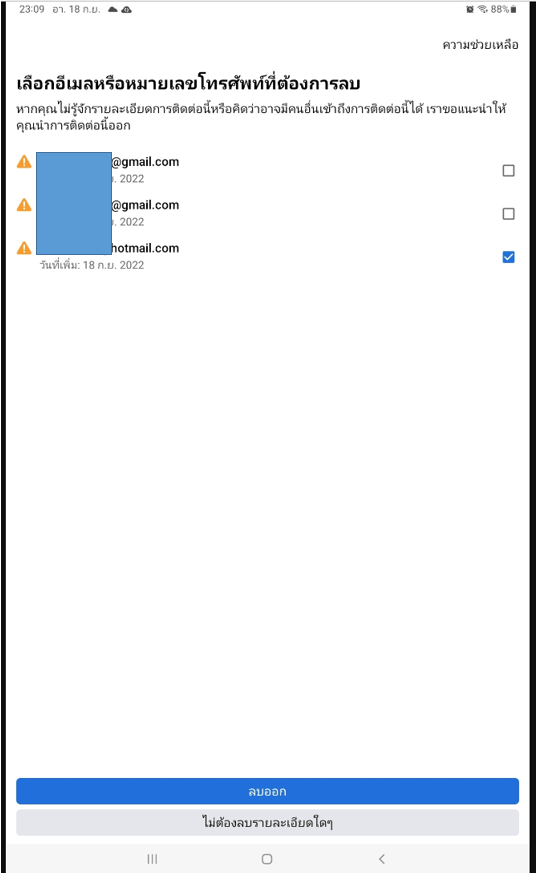Click warning icon beside hotmail address
This screenshot has width=536, height=873.
(x=24, y=248)
